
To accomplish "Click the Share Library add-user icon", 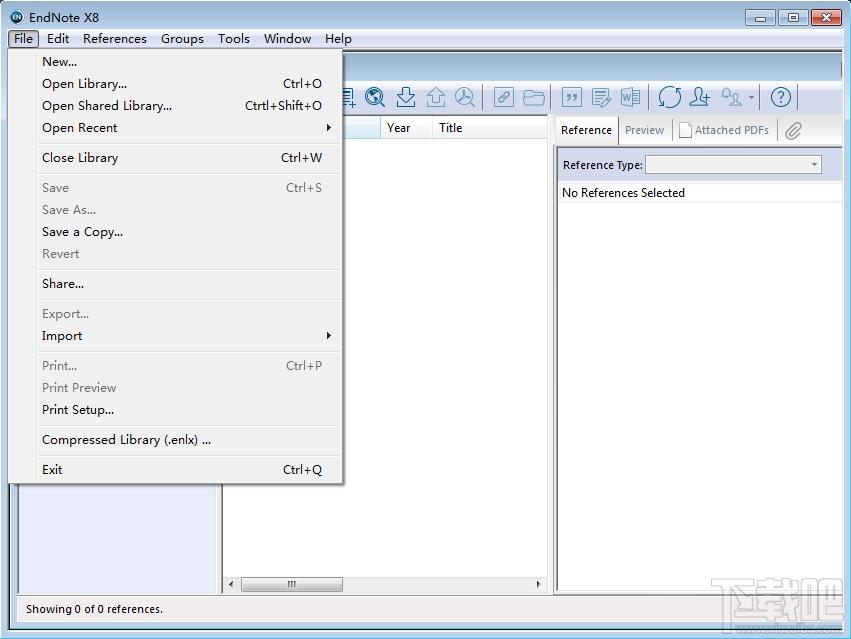I will point(700,97).
